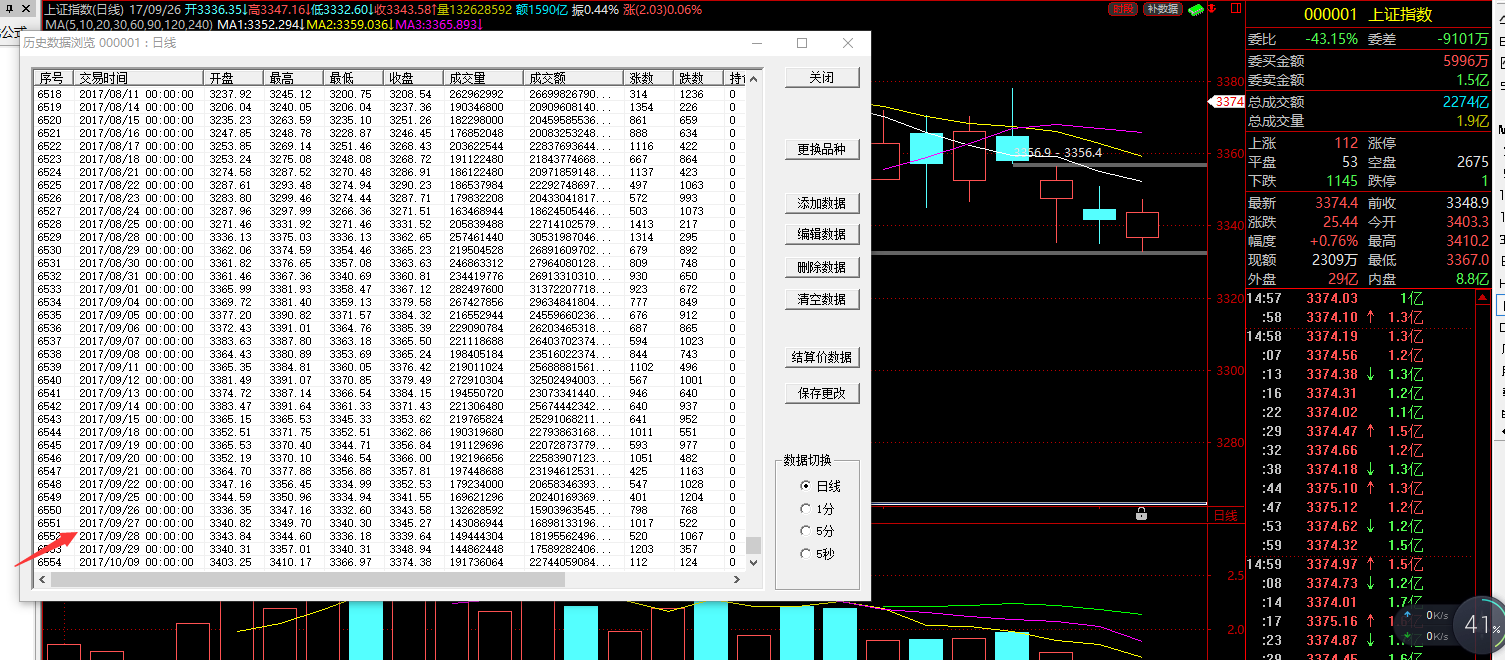Click the 编辑数据 button

tap(822, 234)
